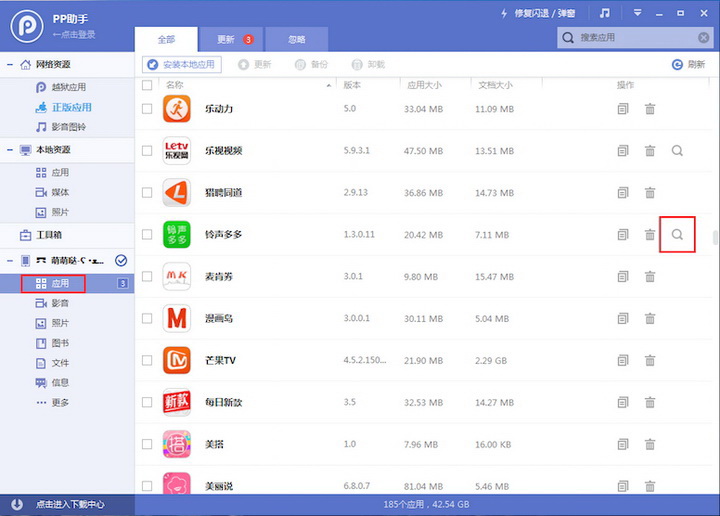
Task: Clear search with the X icon
Action: [703, 38]
